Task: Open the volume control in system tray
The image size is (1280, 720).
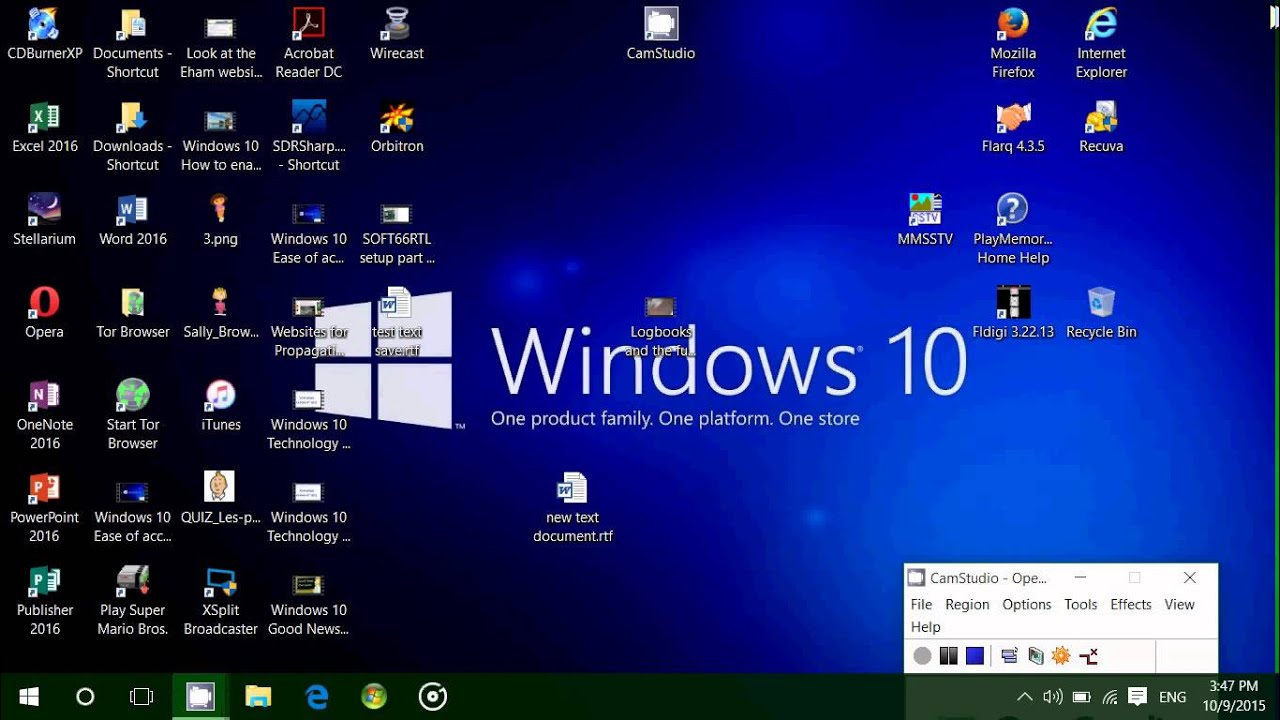Action: 1052,697
